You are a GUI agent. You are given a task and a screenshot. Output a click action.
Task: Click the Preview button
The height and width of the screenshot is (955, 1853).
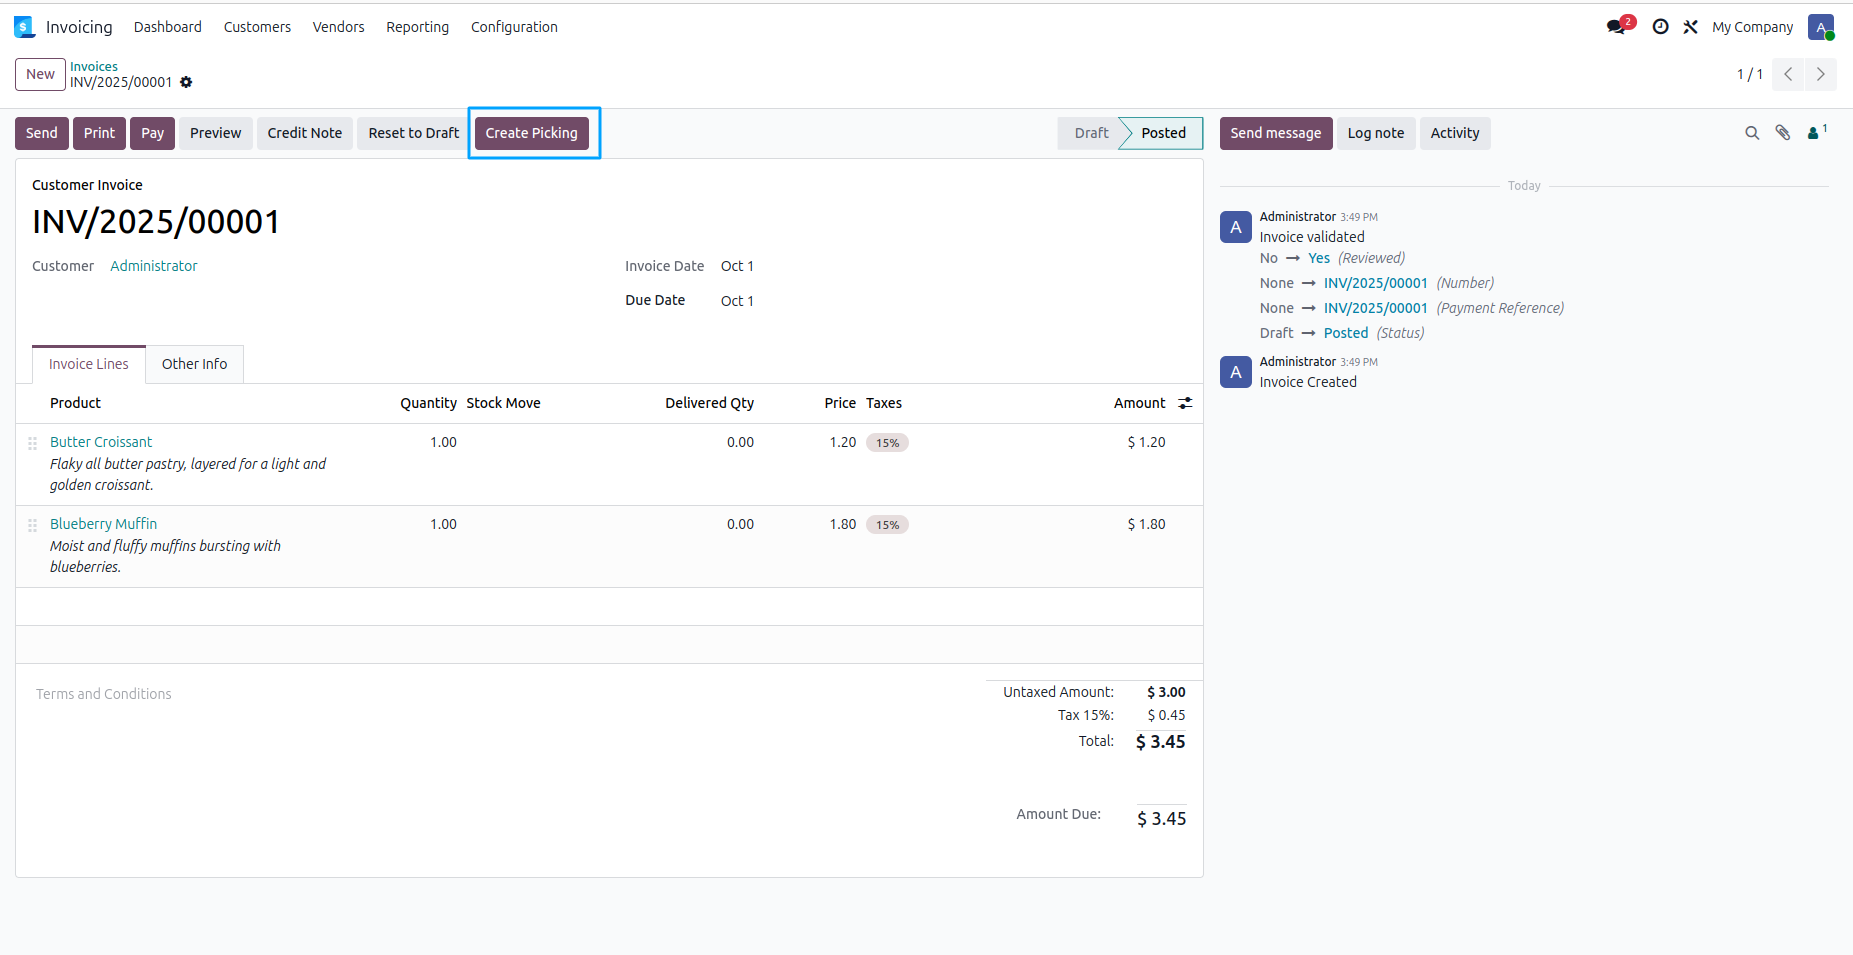pos(215,133)
